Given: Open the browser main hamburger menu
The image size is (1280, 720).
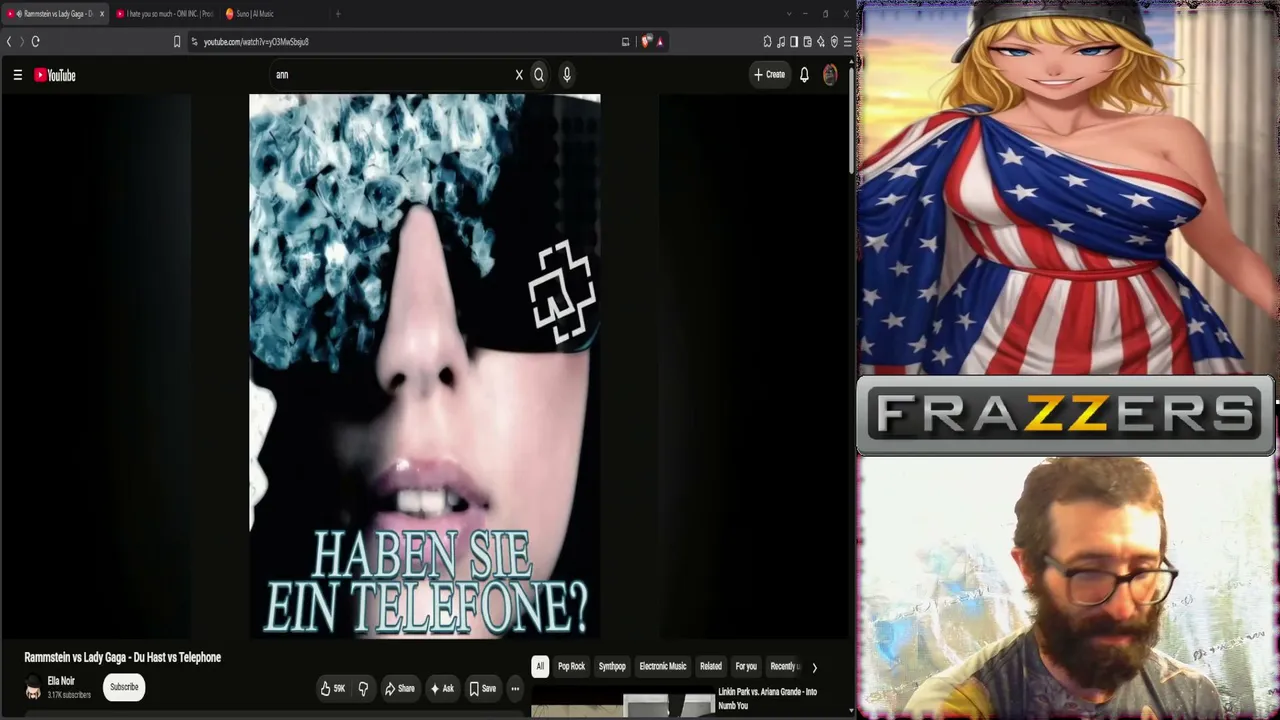Looking at the screenshot, I should [848, 41].
